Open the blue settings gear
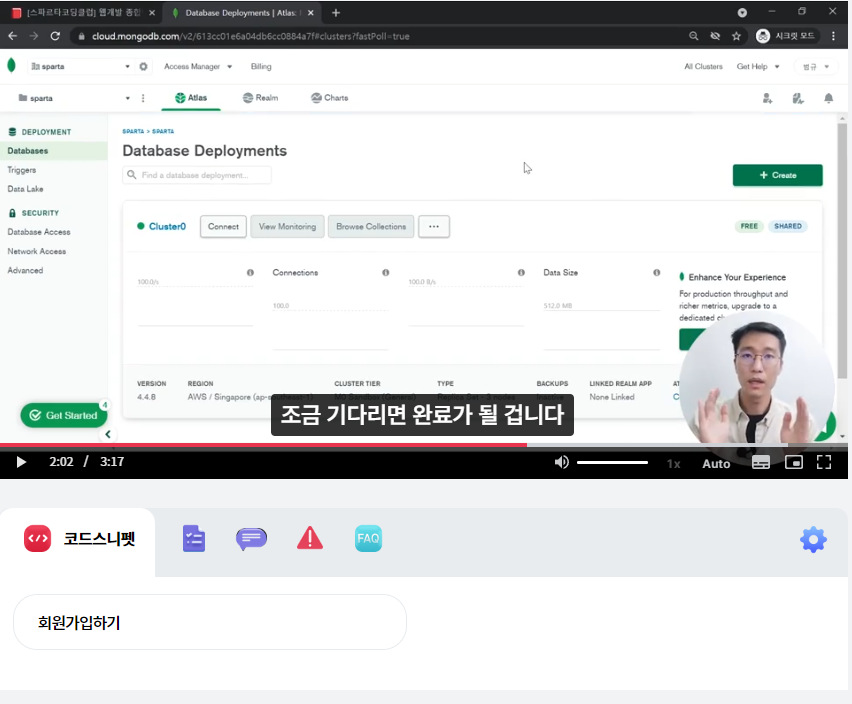 [x=813, y=539]
